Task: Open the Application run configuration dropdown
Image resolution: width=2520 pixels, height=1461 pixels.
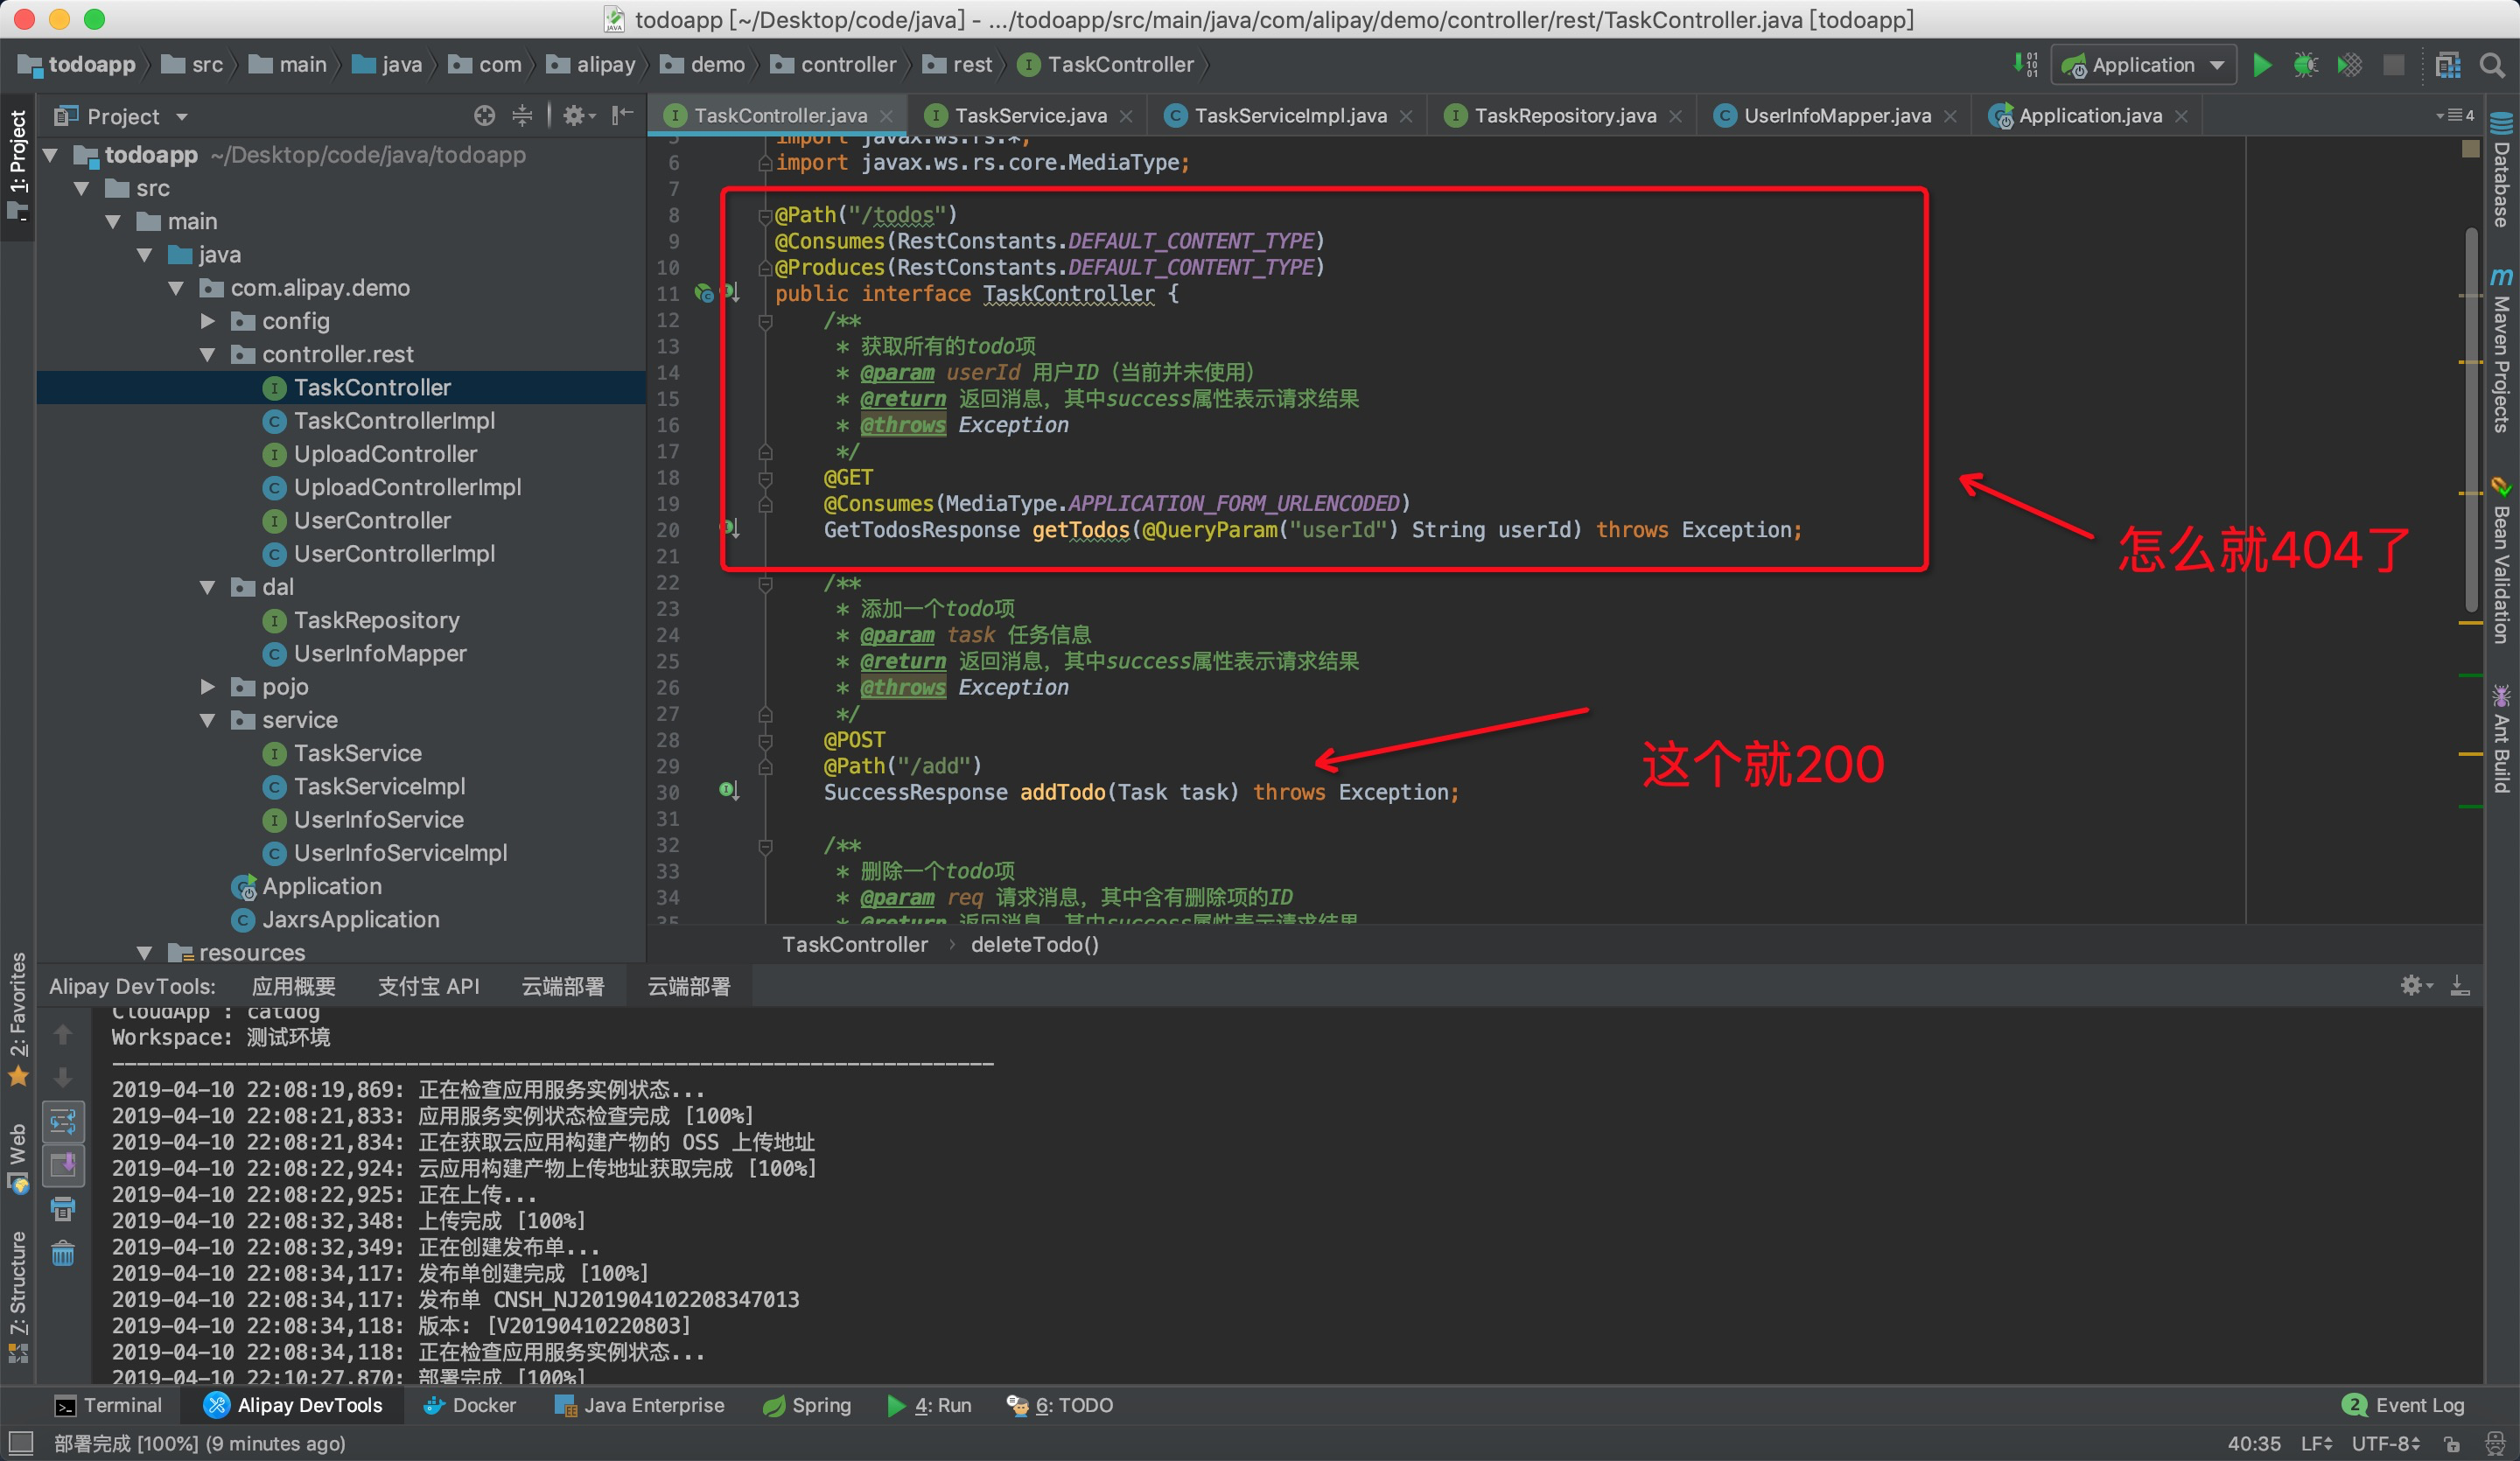Action: pos(2144,66)
